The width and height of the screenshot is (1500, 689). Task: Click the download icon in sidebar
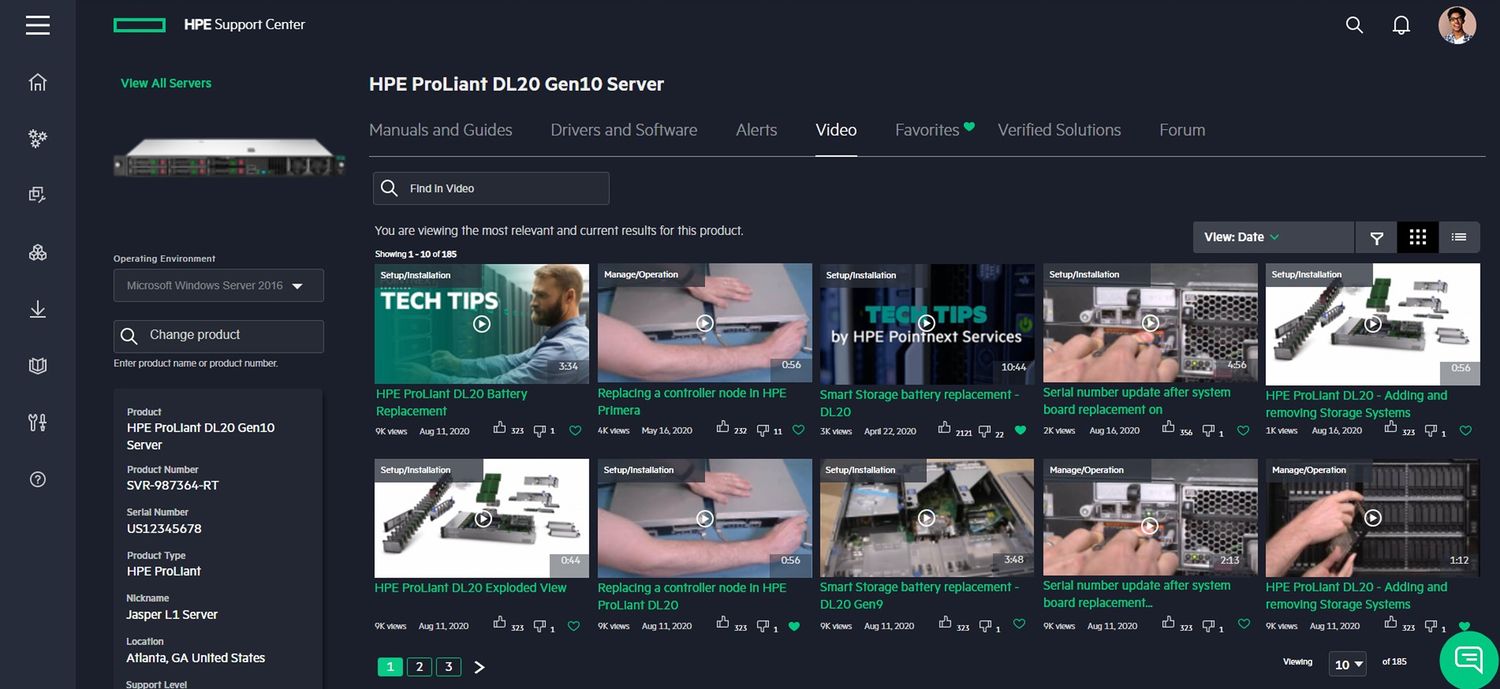click(x=38, y=309)
